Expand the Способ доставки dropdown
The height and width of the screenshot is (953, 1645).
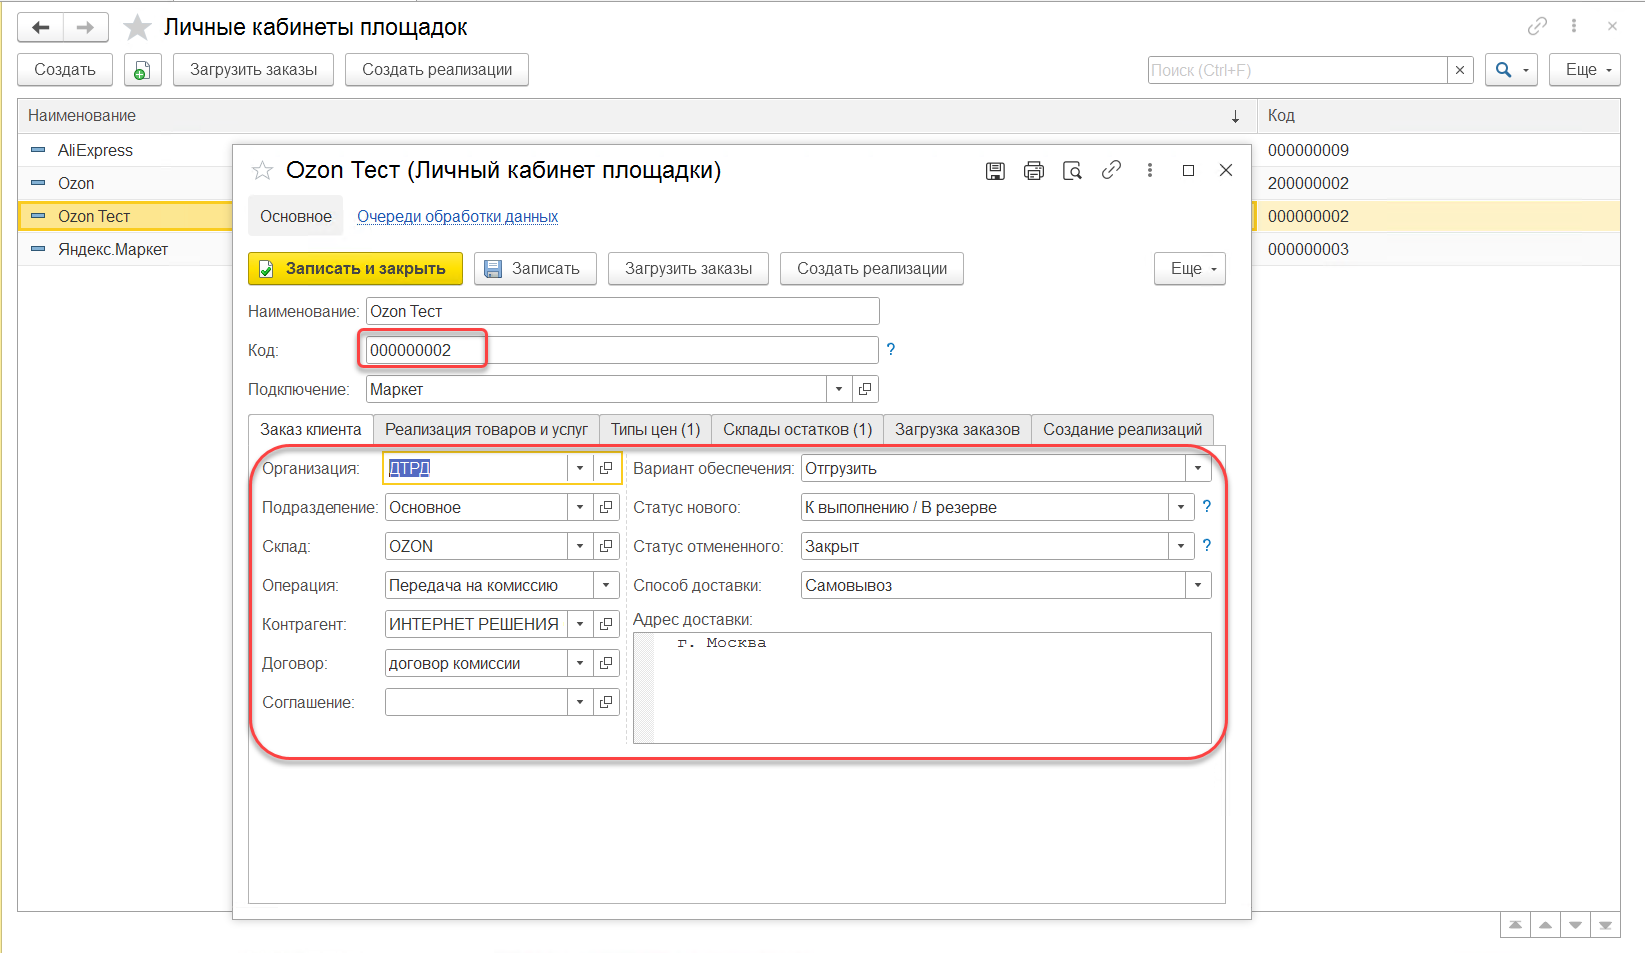[x=1197, y=585]
